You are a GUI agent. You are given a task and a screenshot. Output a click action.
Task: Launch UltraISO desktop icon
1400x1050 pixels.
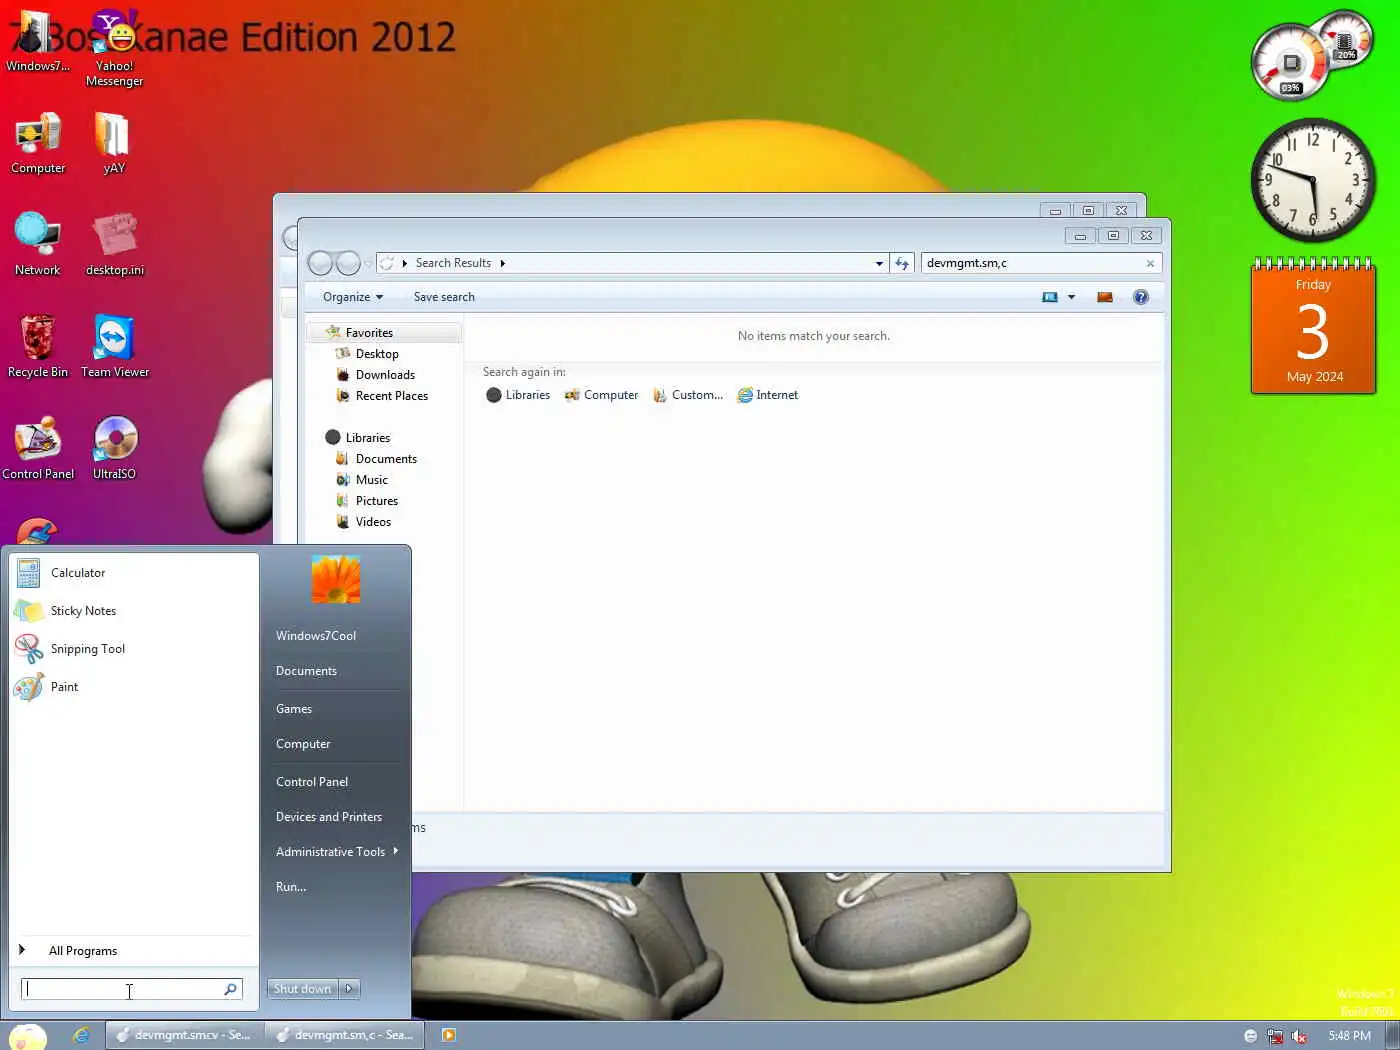(114, 449)
